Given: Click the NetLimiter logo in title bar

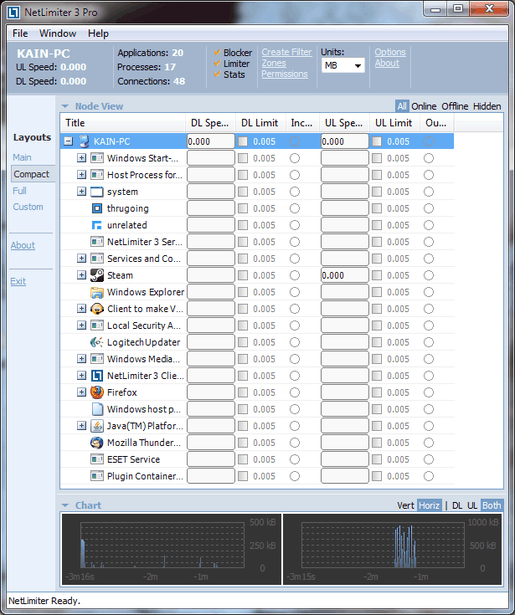Looking at the screenshot, I should pos(13,12).
